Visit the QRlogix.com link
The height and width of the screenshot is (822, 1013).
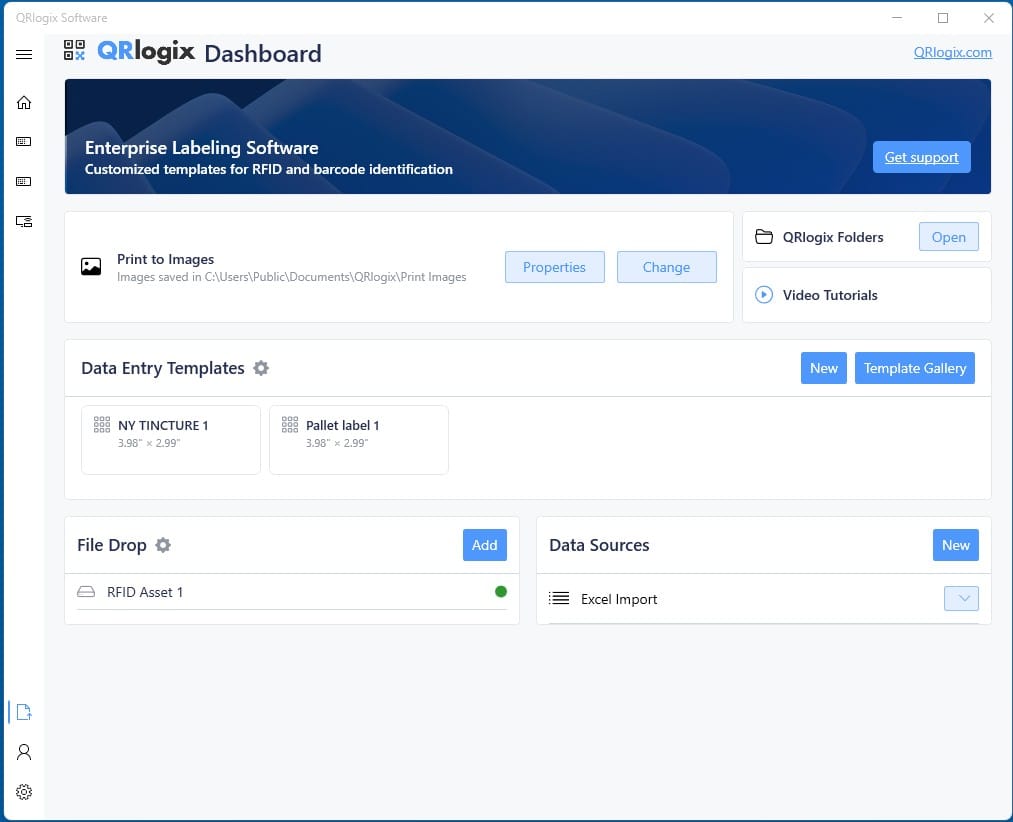coord(952,52)
